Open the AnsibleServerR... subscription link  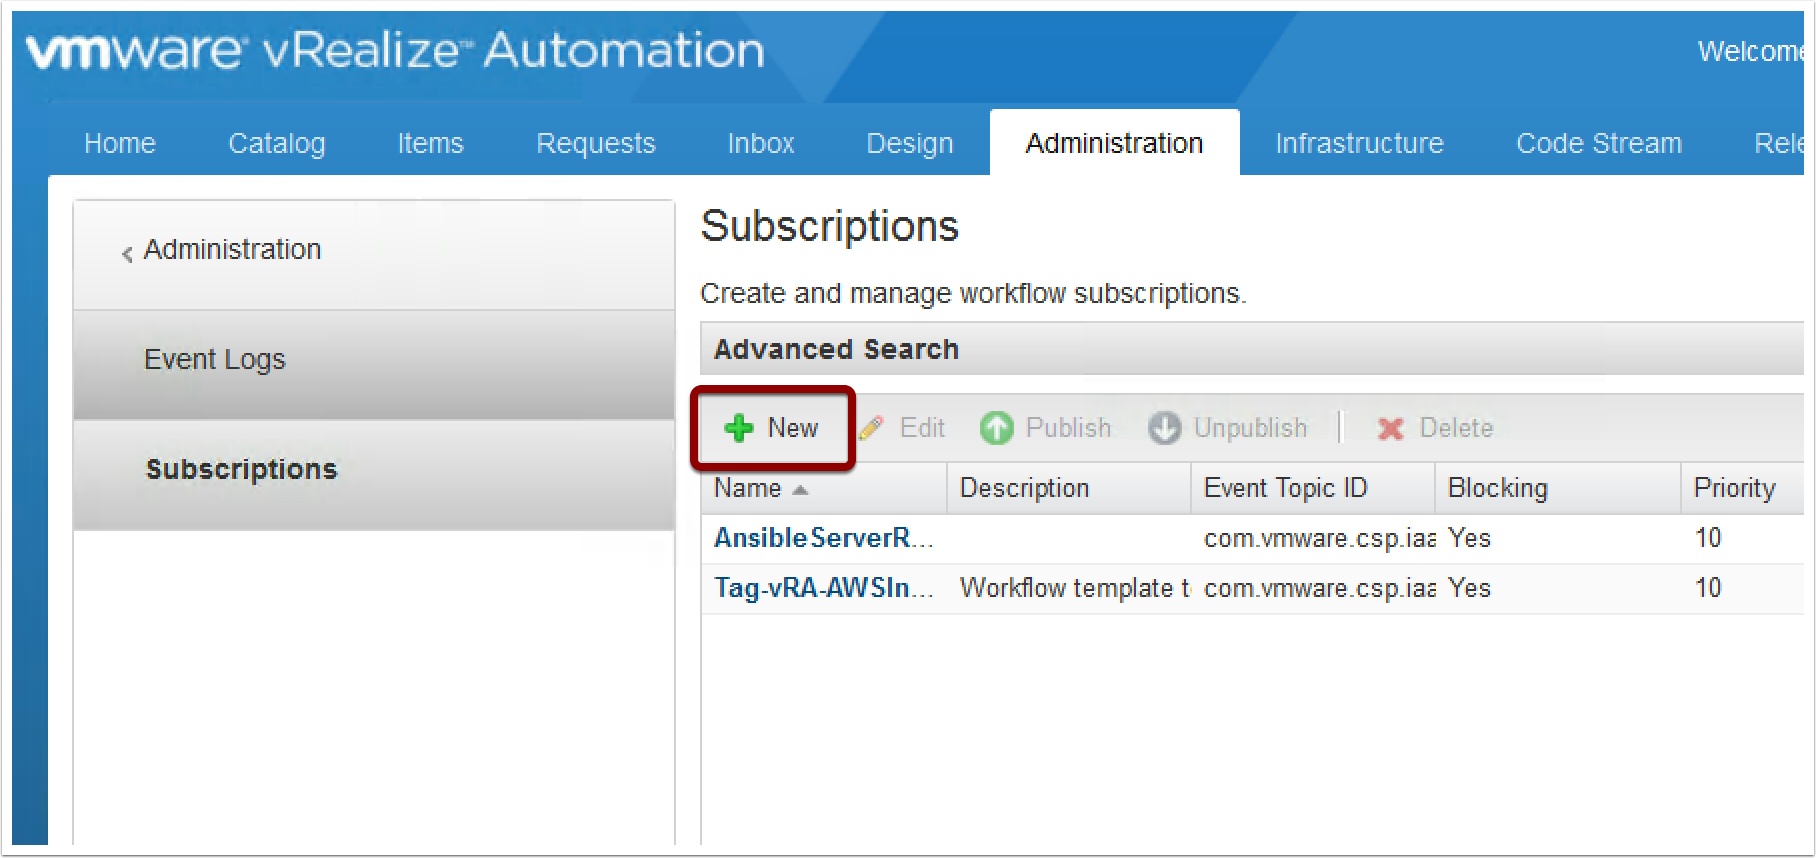tap(822, 538)
